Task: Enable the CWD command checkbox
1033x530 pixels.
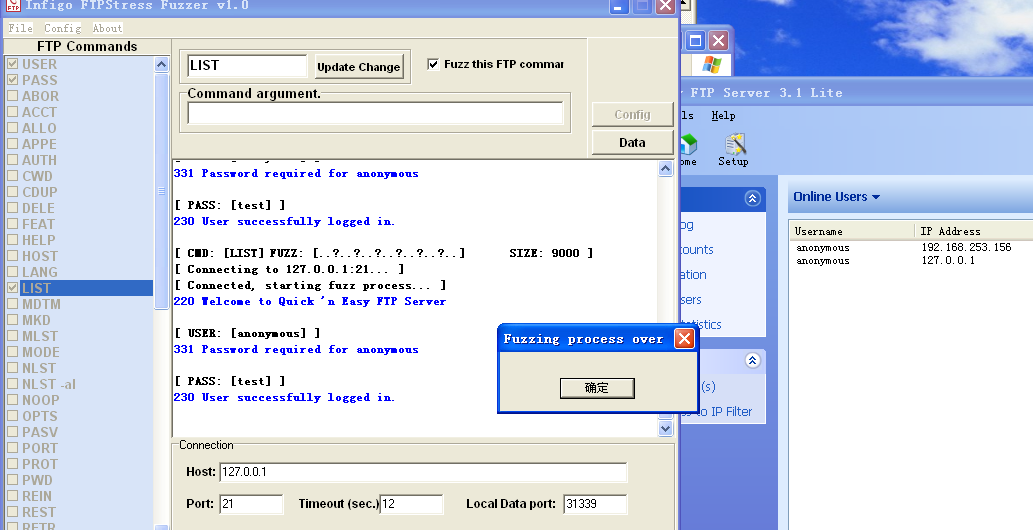Action: (12, 176)
